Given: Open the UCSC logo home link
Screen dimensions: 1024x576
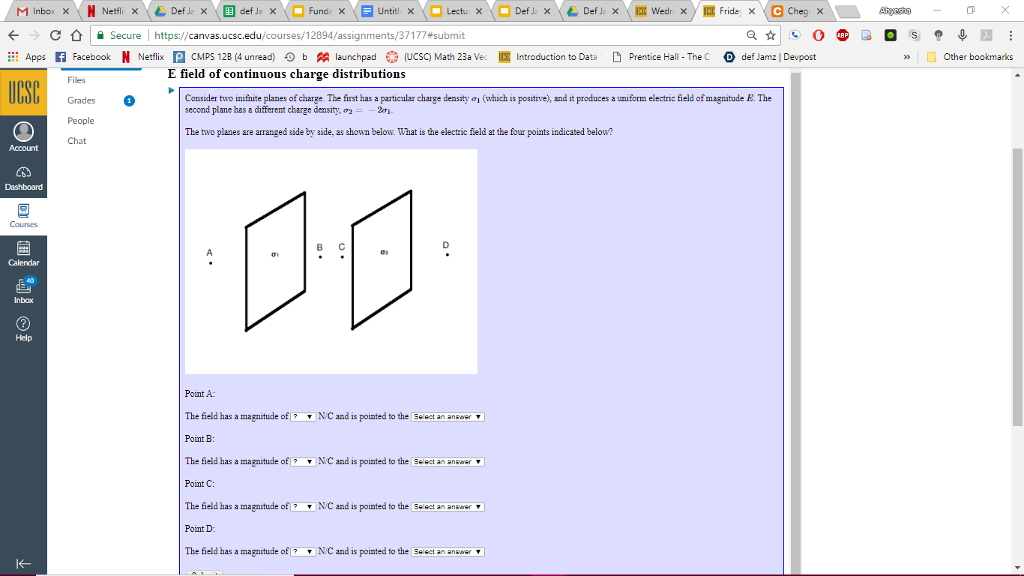Looking at the screenshot, I should tap(24, 92).
